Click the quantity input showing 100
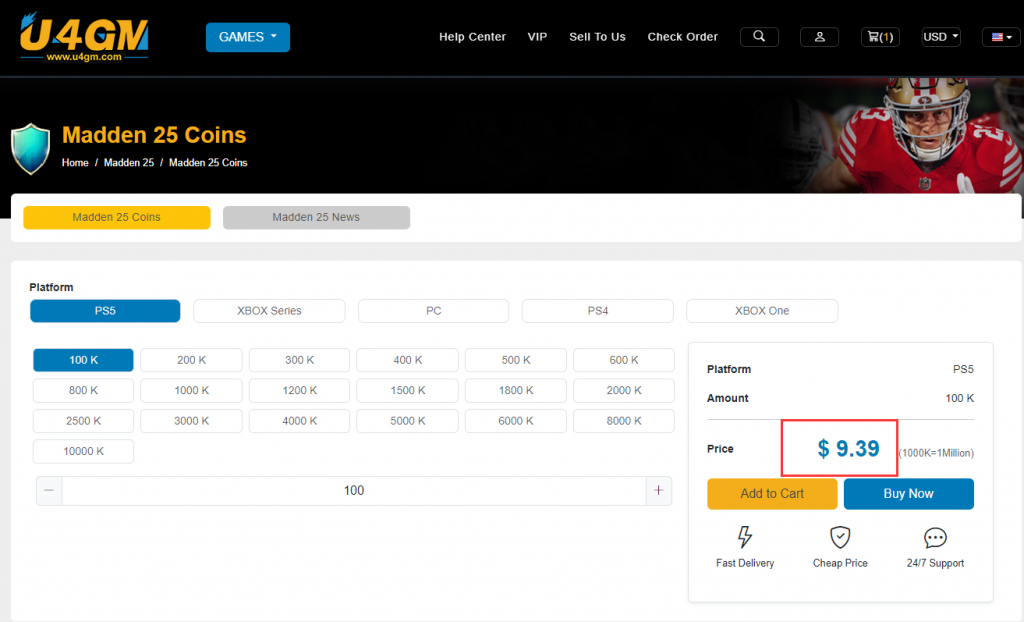 pyautogui.click(x=354, y=491)
